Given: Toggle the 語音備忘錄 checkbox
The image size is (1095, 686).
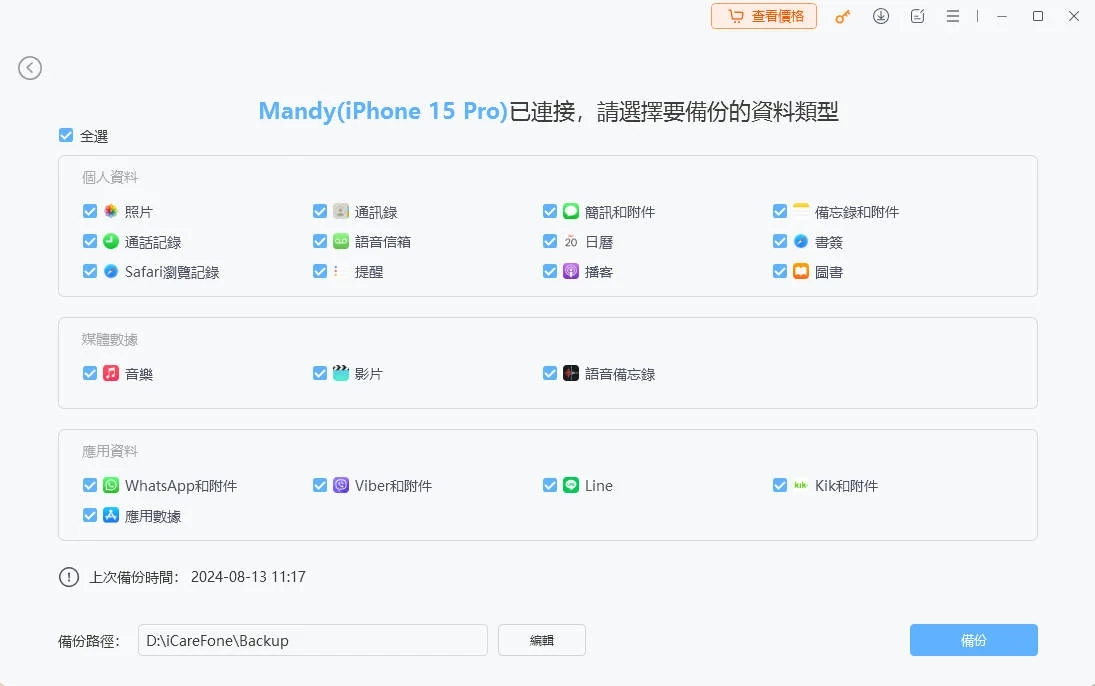Looking at the screenshot, I should (x=550, y=373).
